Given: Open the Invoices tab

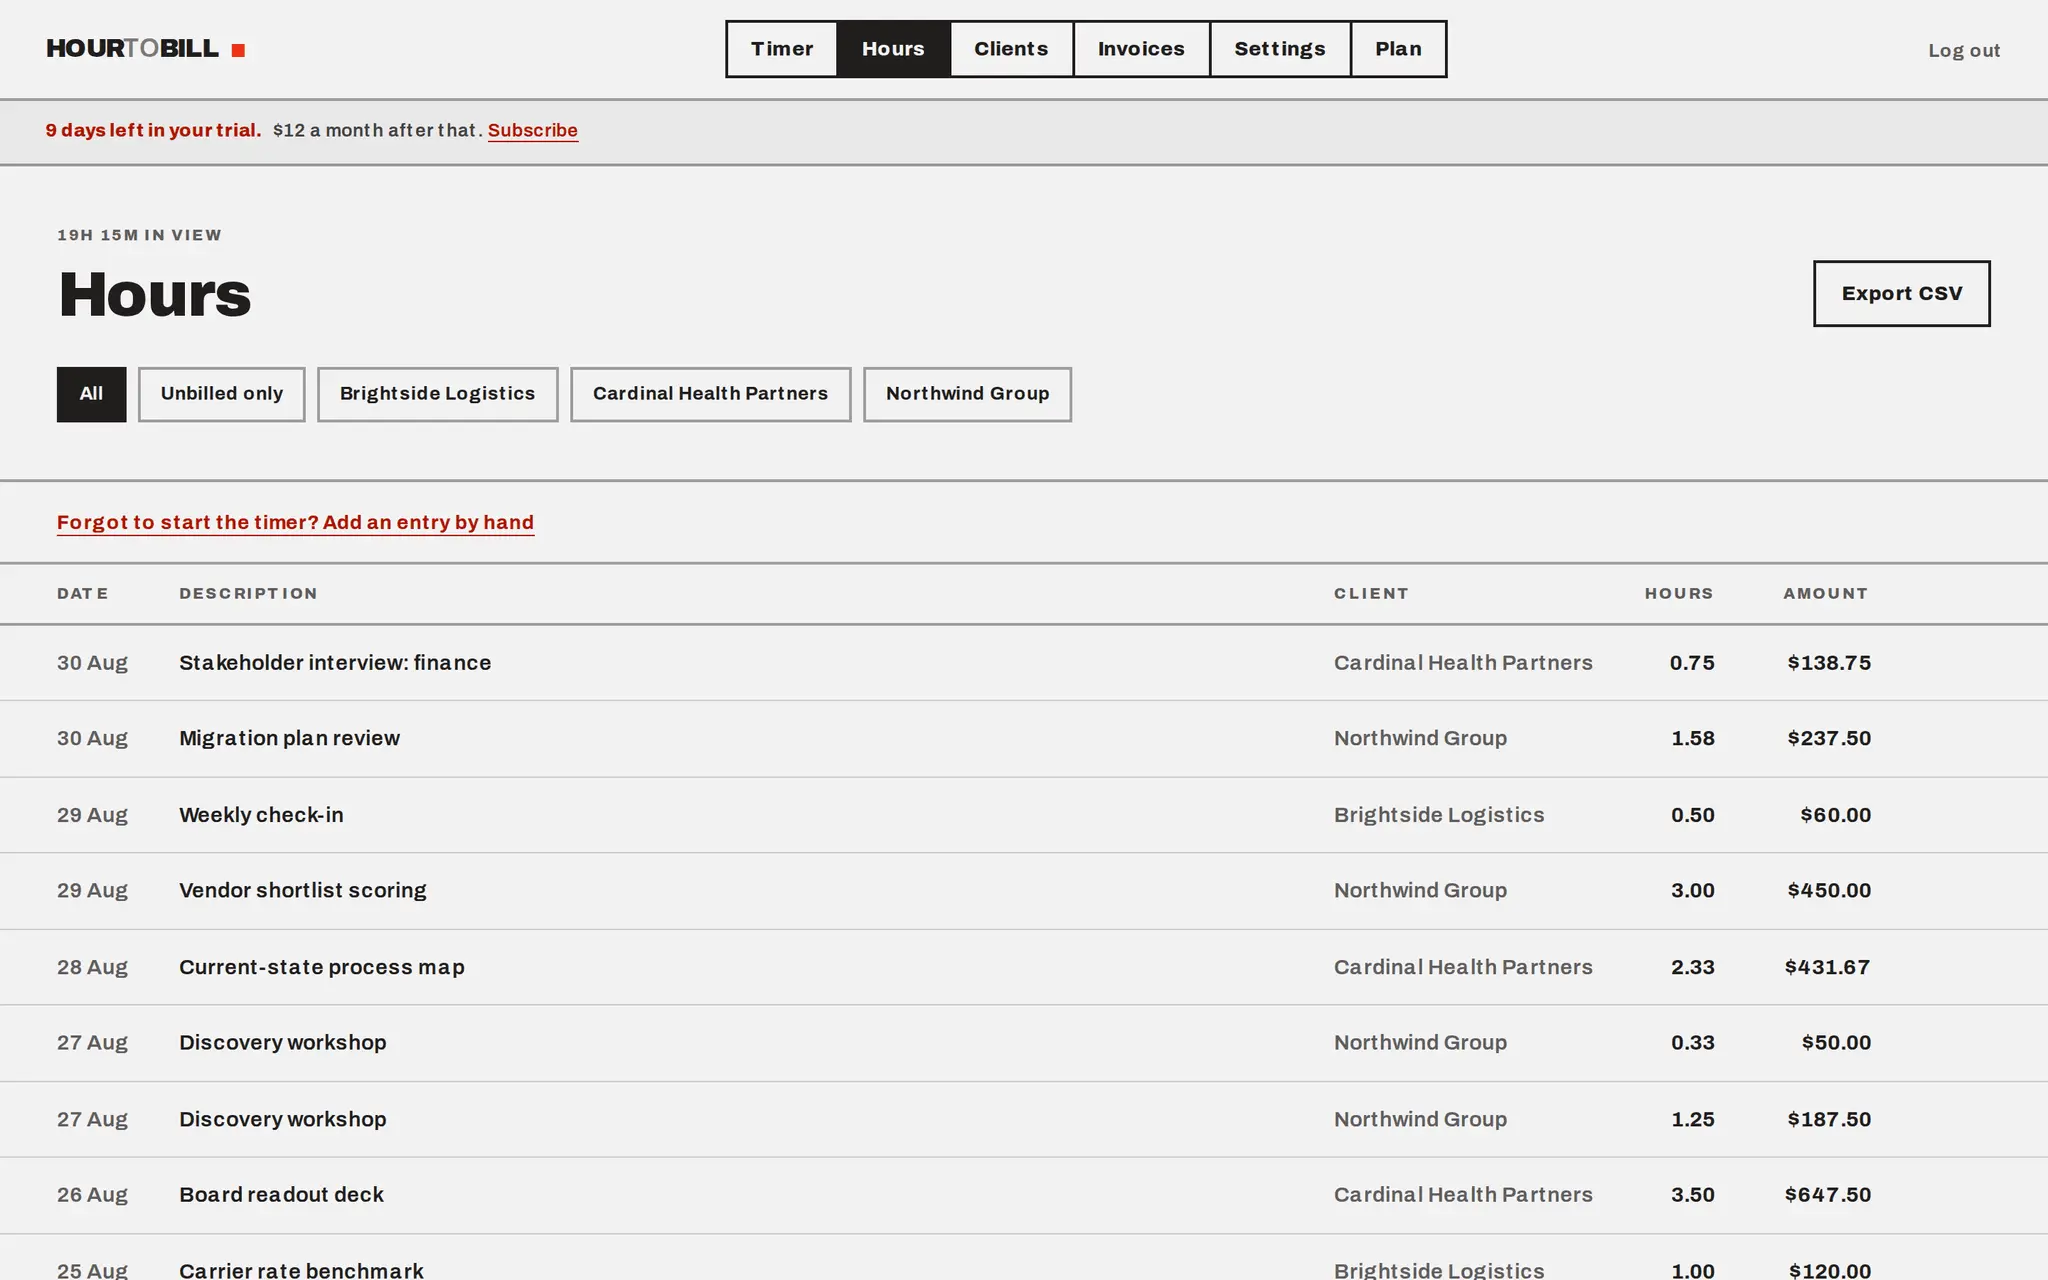Looking at the screenshot, I should [1141, 49].
